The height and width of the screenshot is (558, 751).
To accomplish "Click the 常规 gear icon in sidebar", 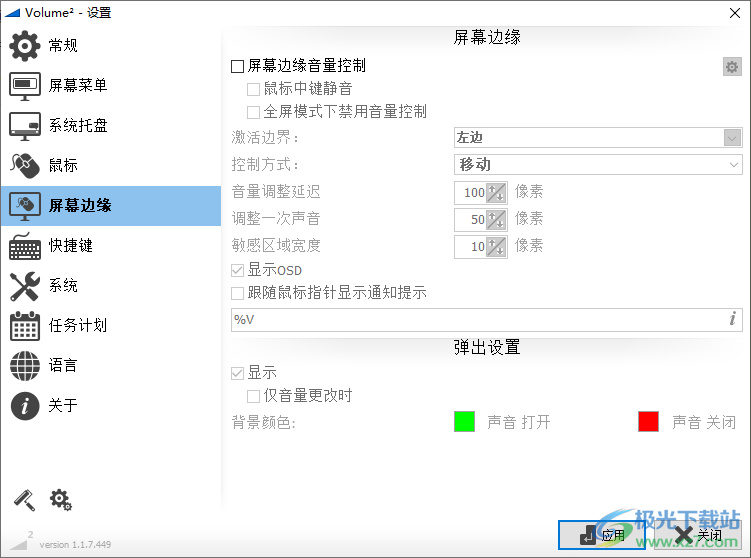I will (25, 46).
